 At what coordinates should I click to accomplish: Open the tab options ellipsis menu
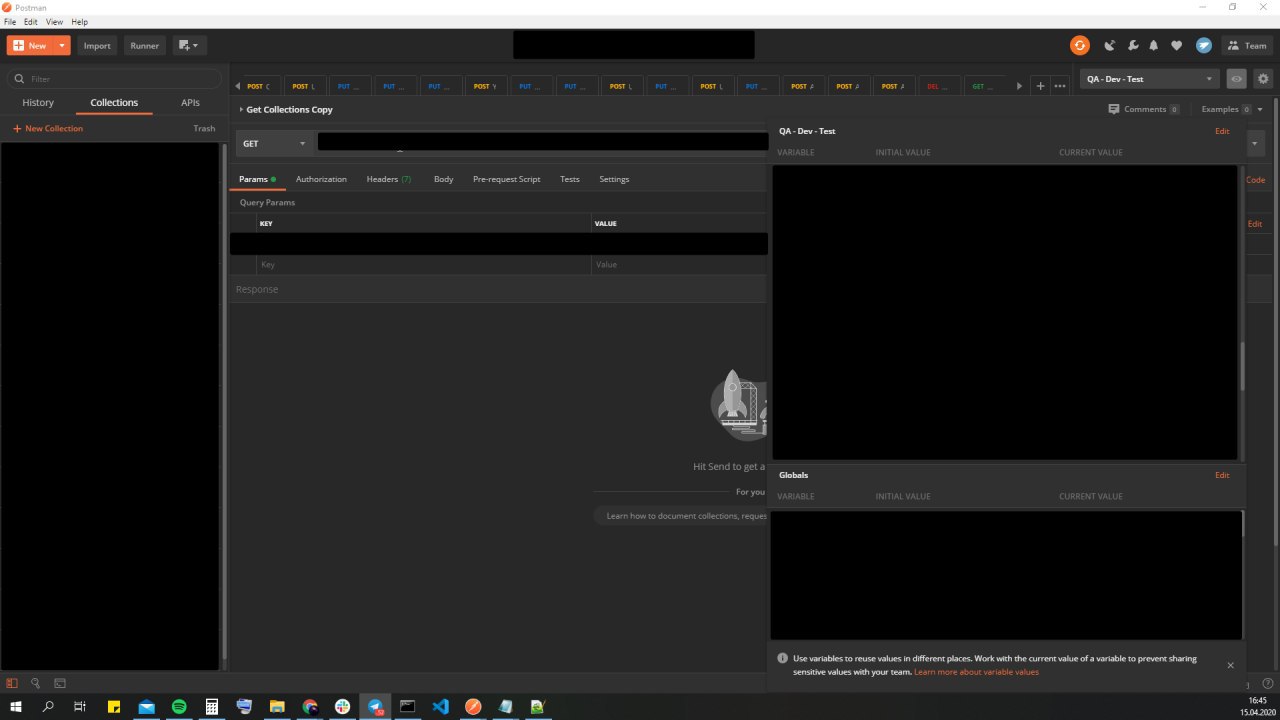[x=1060, y=86]
